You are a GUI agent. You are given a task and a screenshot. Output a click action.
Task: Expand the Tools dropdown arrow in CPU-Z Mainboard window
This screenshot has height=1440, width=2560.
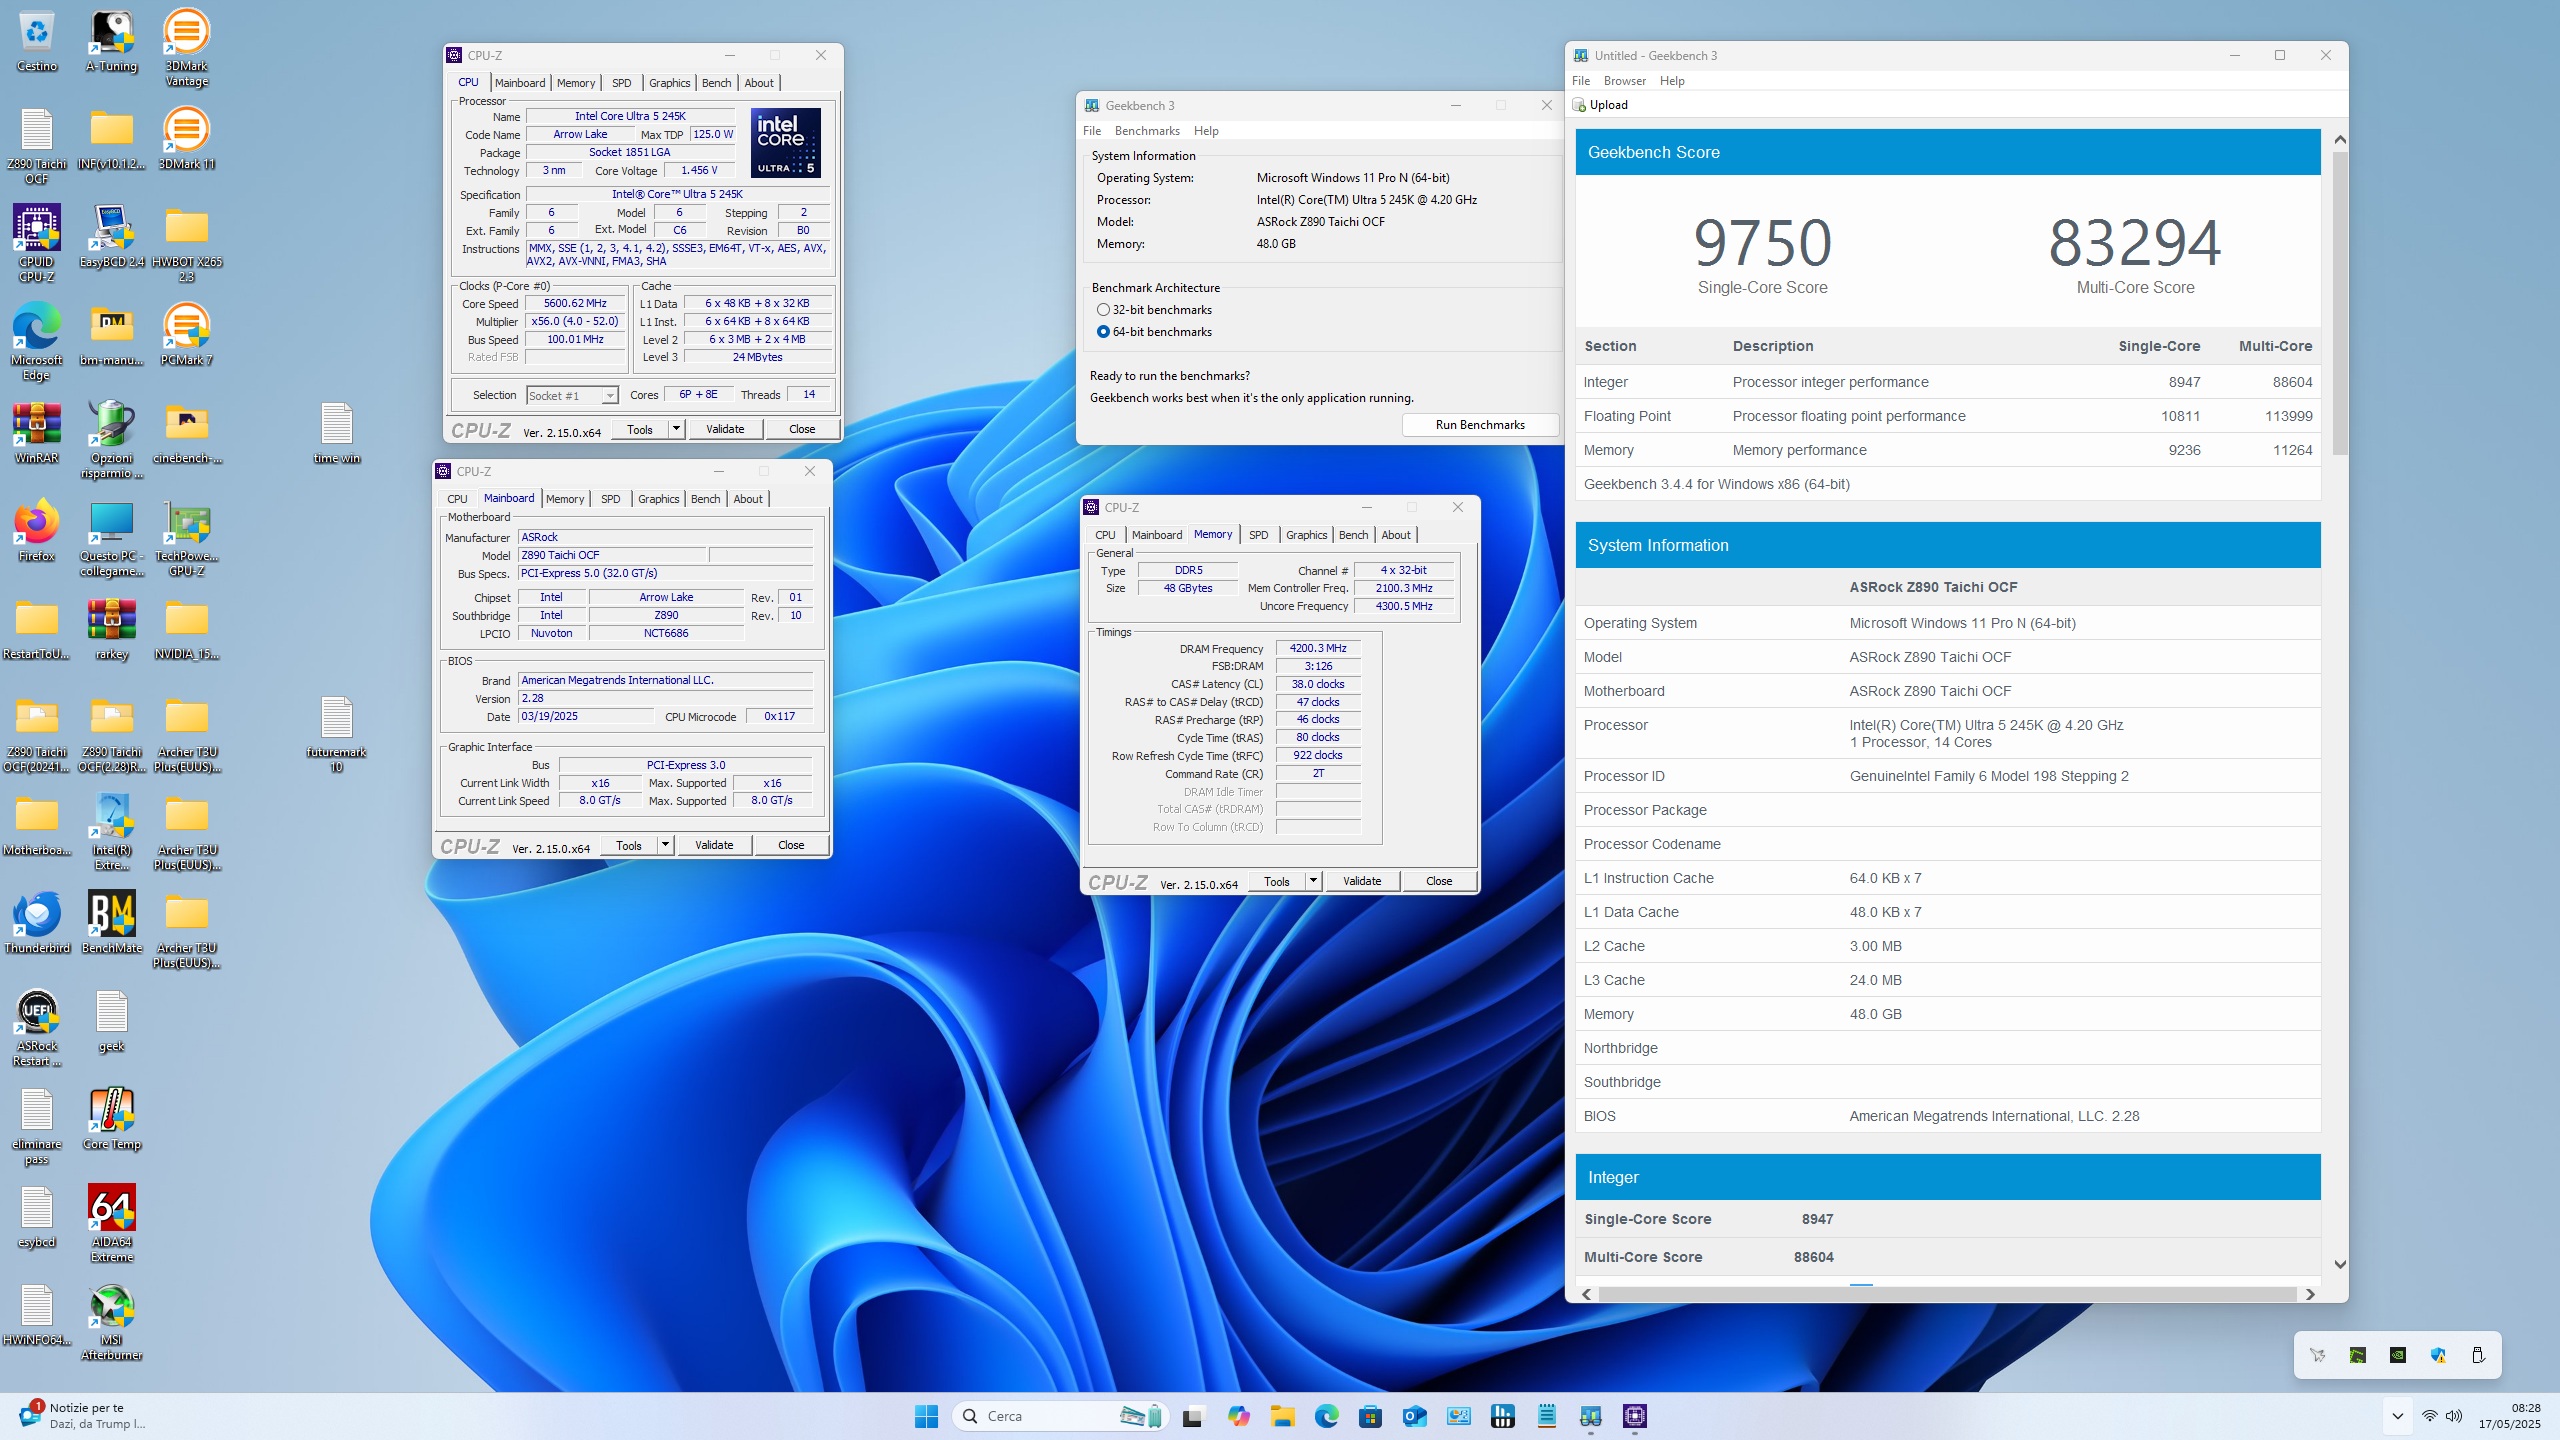coord(665,845)
